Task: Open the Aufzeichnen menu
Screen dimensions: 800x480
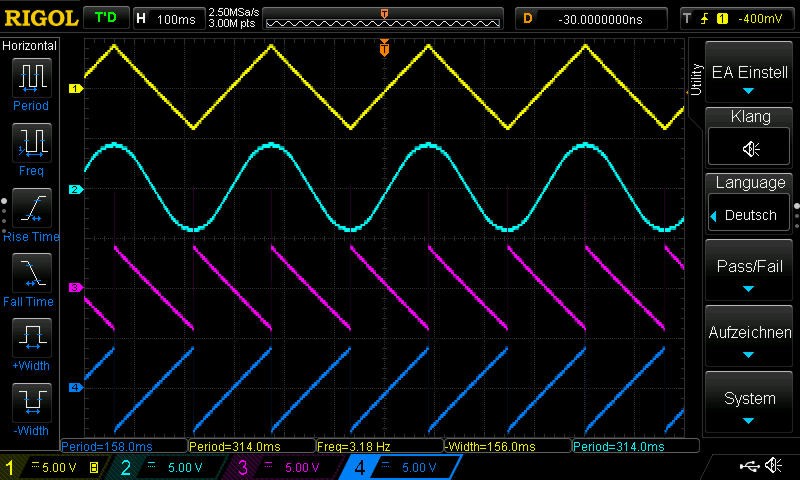Action: [750, 339]
